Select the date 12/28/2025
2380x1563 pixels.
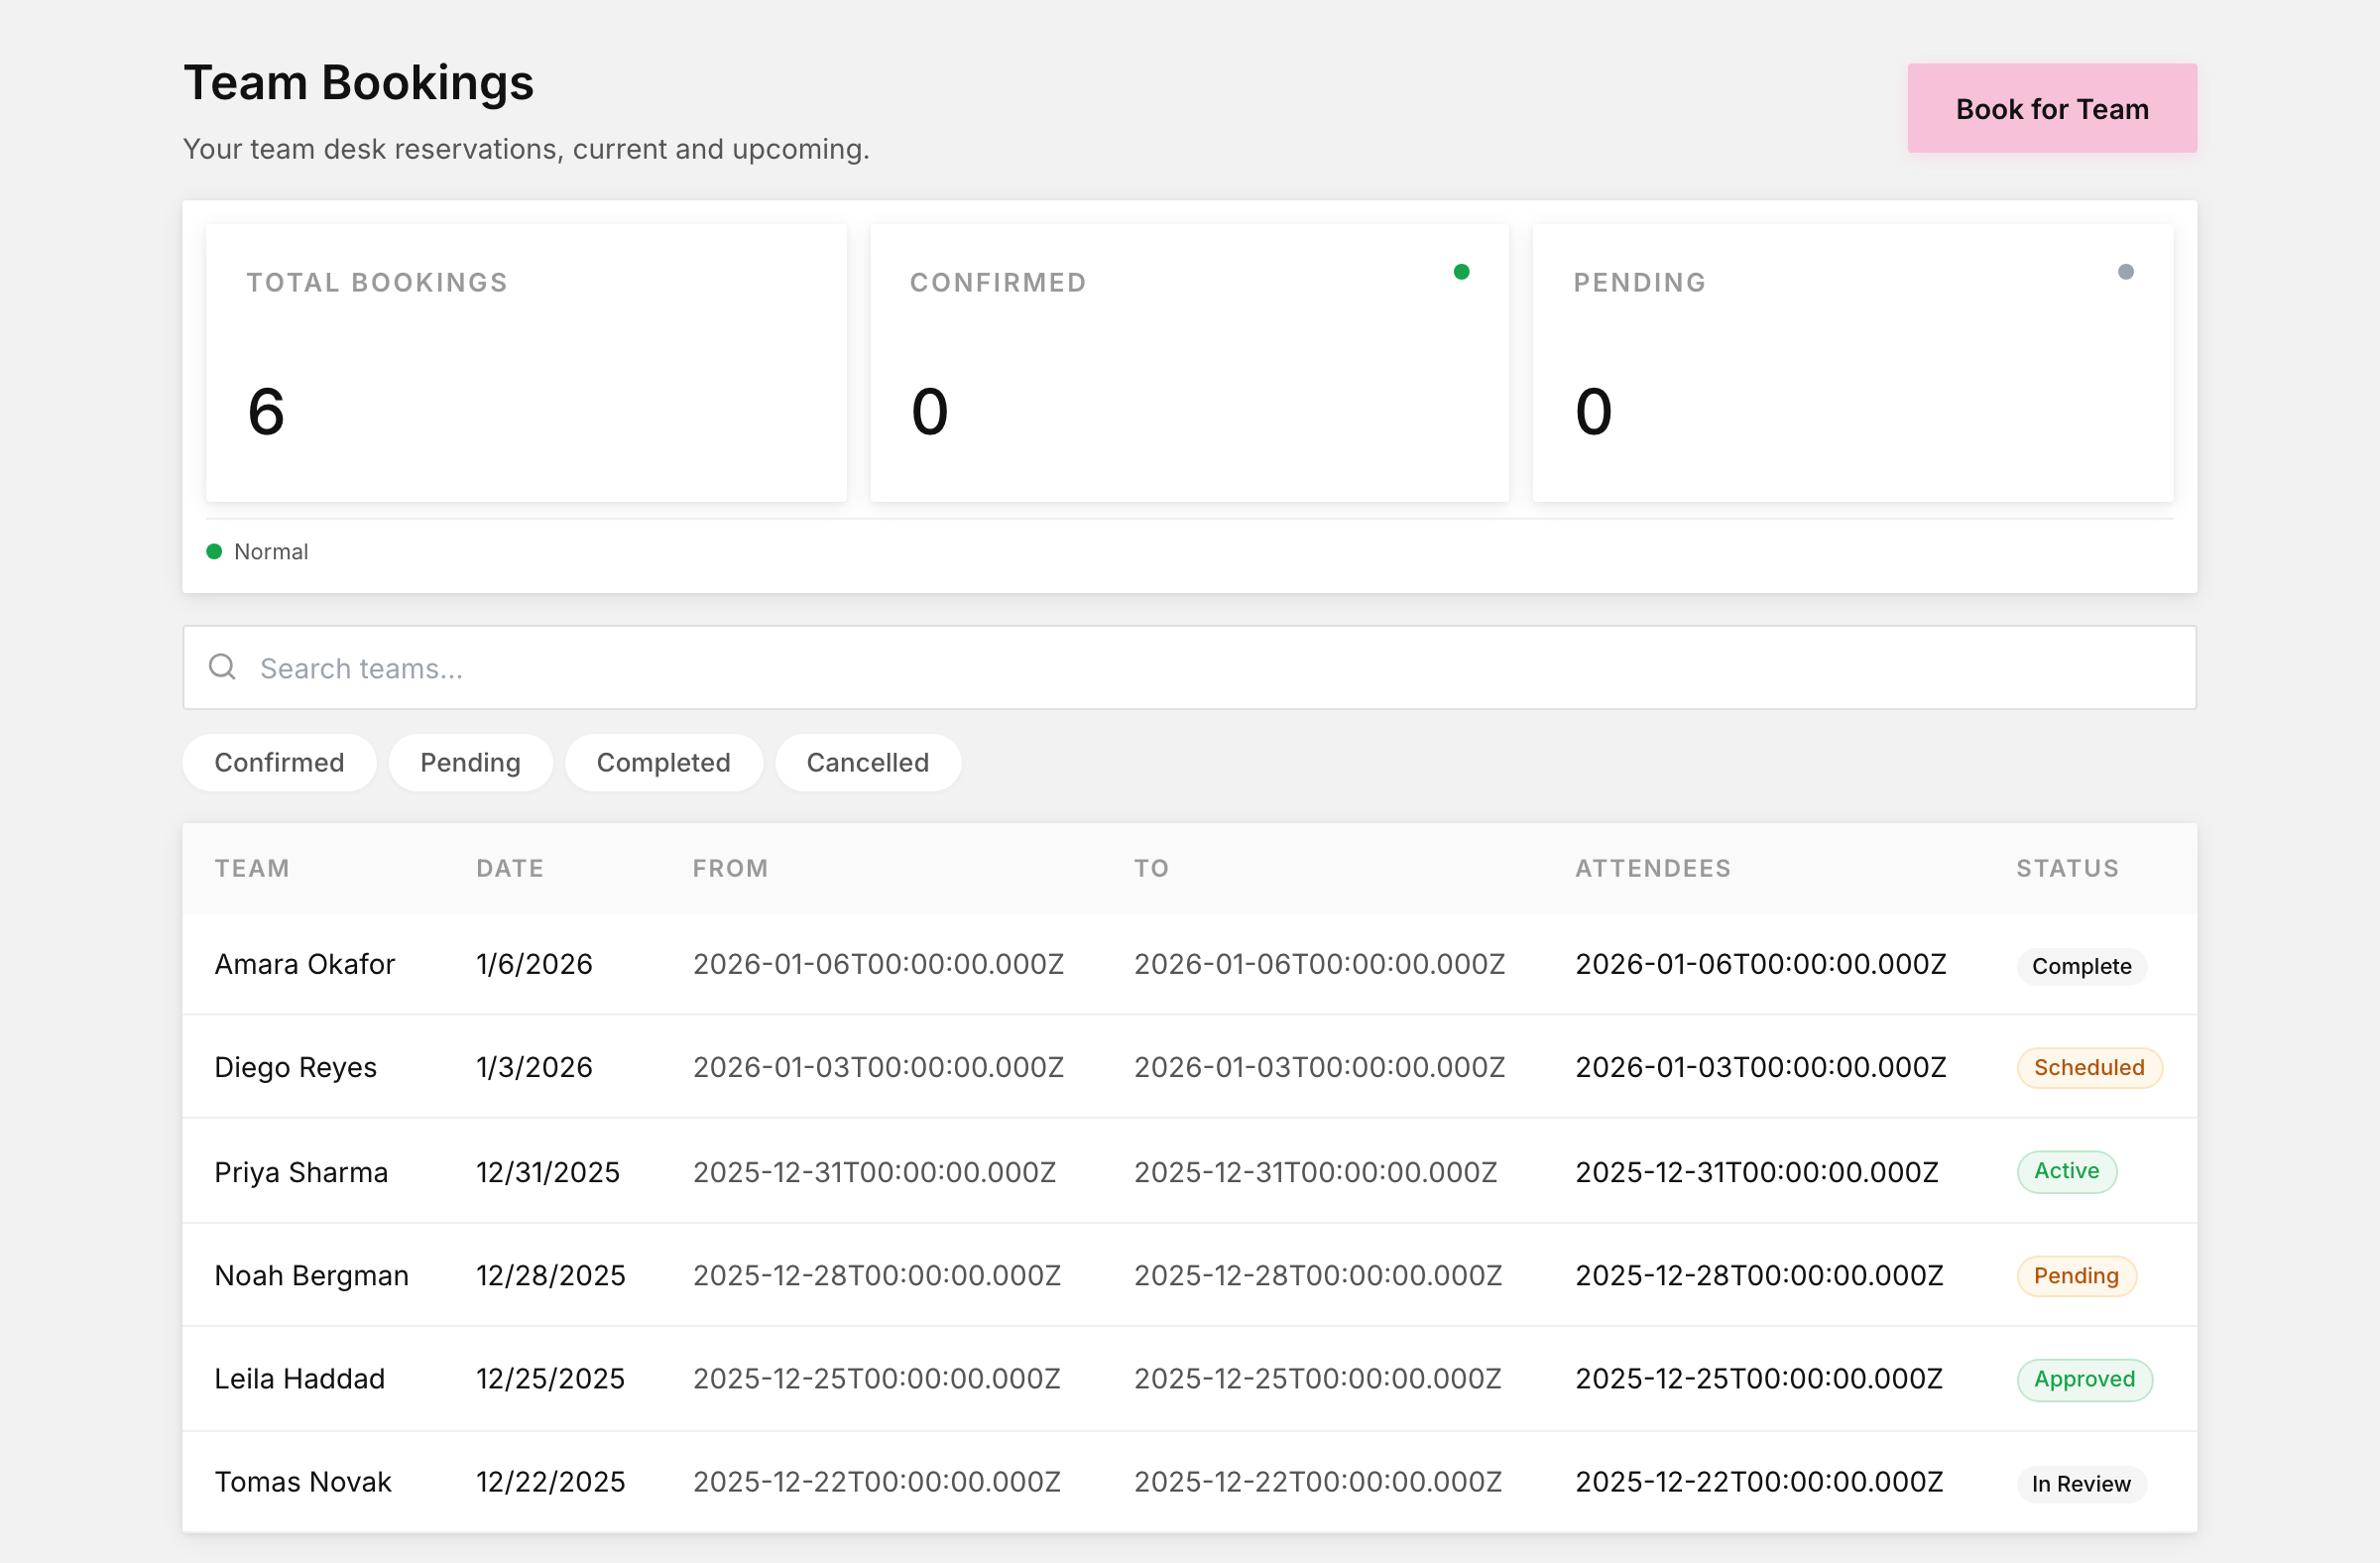(x=550, y=1275)
